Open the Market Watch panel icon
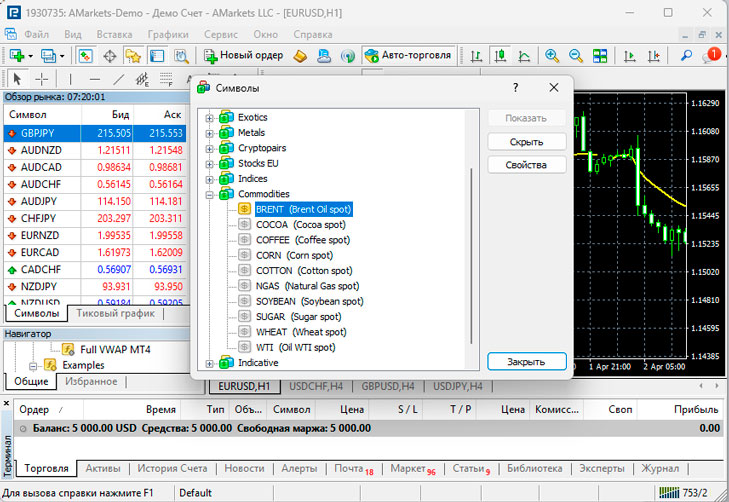The height and width of the screenshot is (502, 729). pos(86,56)
